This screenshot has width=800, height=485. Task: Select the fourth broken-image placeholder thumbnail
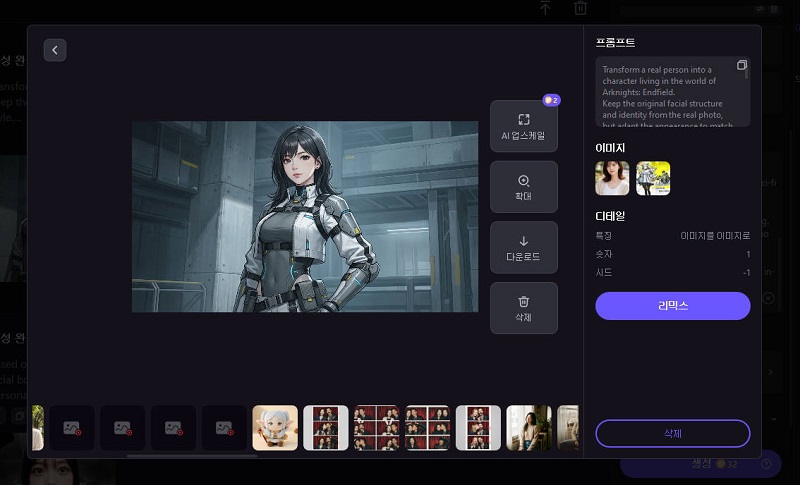coord(224,428)
